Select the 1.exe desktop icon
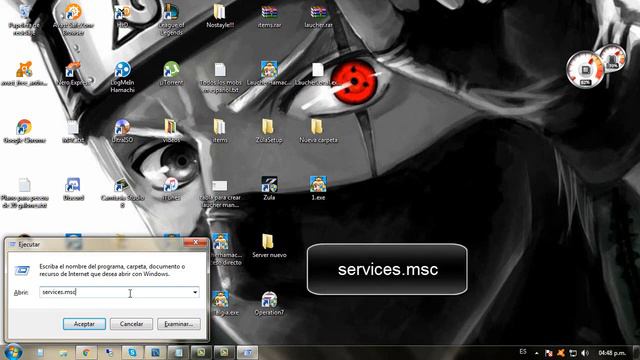Viewport: 640px width, 360px height. (318, 189)
